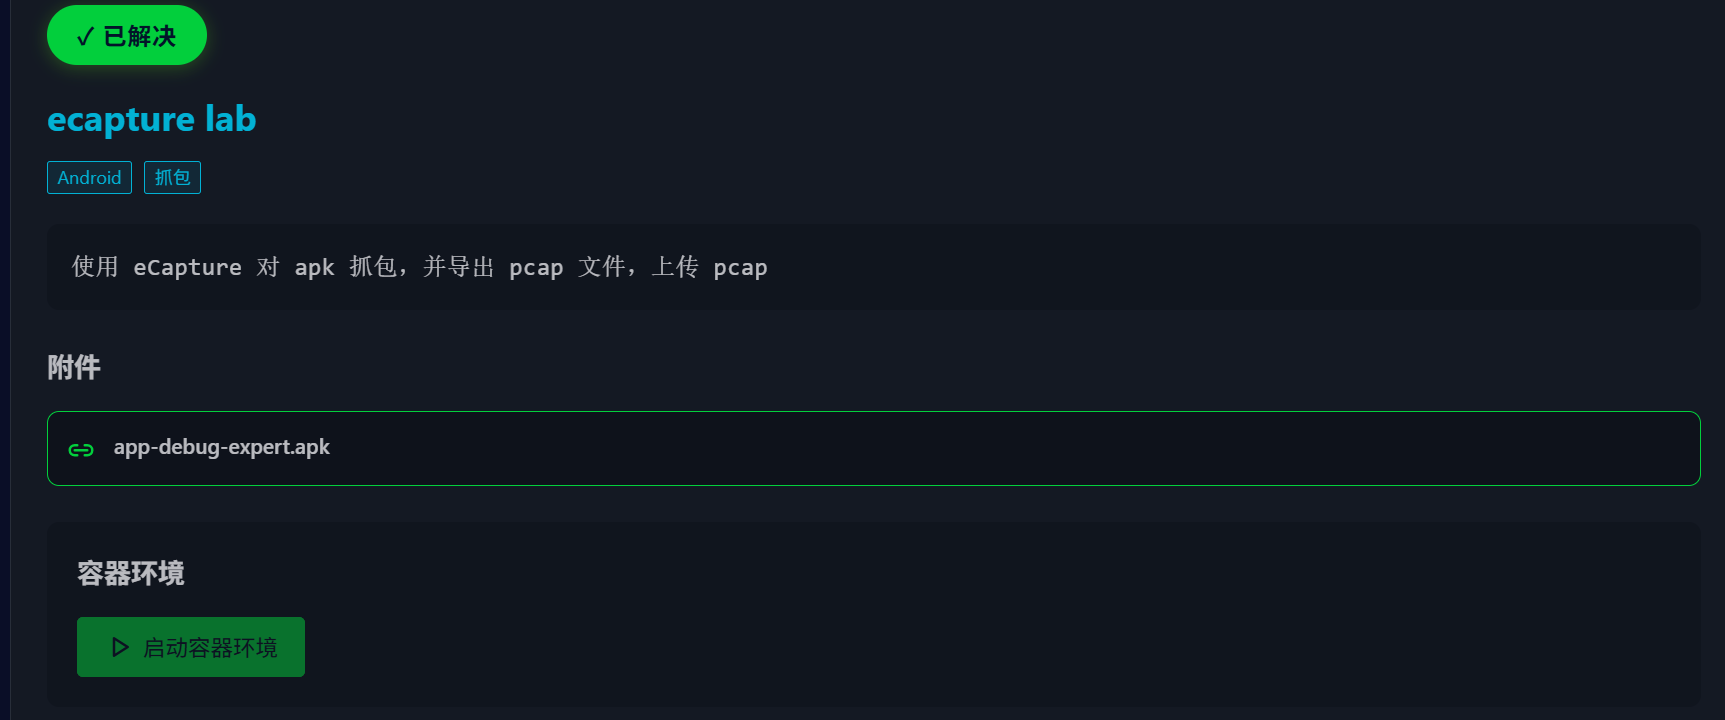The height and width of the screenshot is (720, 1725).
Task: Click the 使用 word starting the description
Action: pyautogui.click(x=95, y=267)
